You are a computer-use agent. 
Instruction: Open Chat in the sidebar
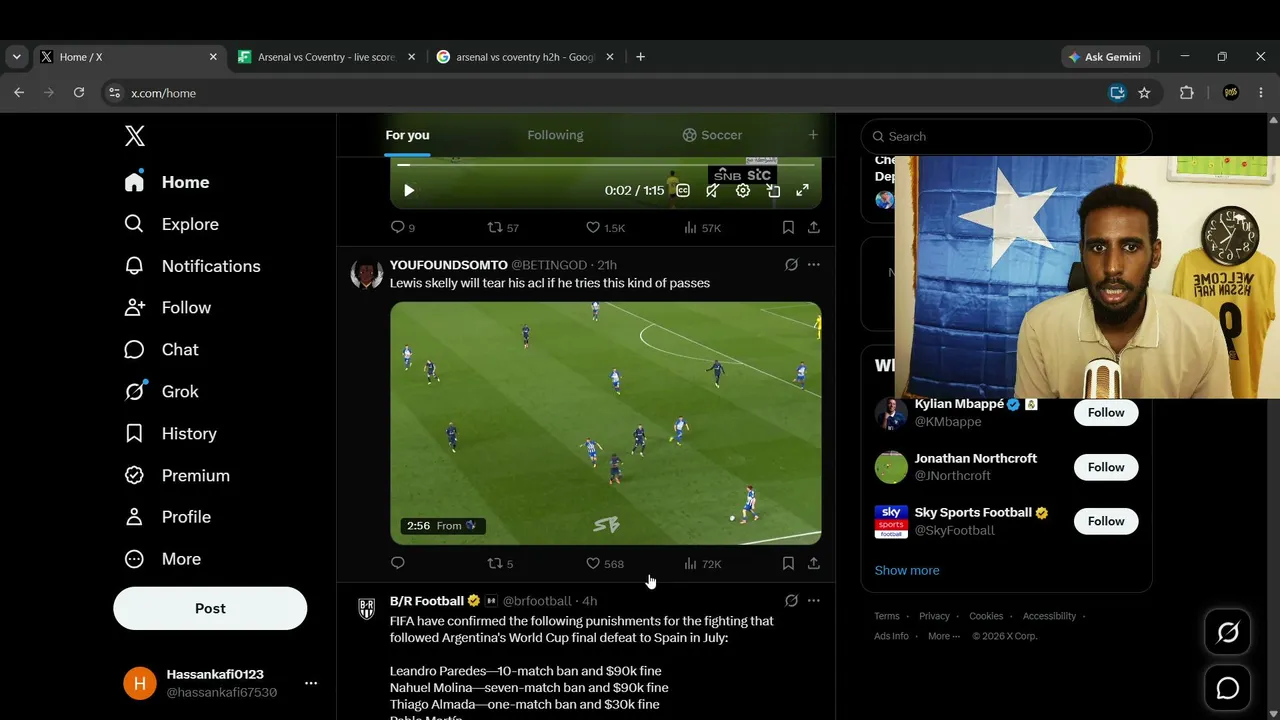coord(161,350)
